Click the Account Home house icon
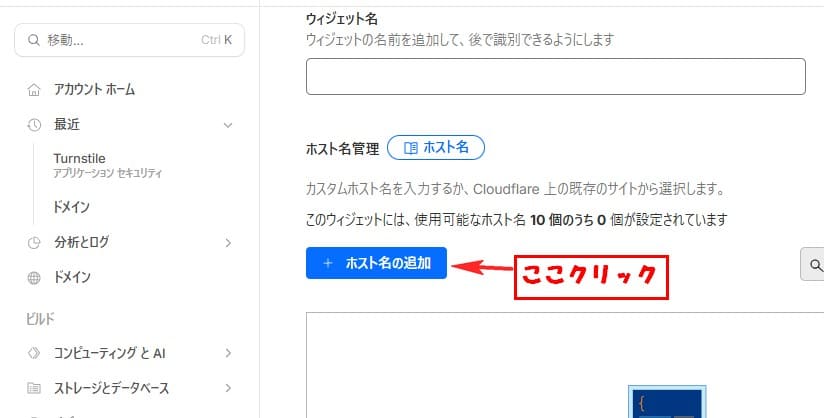 point(34,90)
